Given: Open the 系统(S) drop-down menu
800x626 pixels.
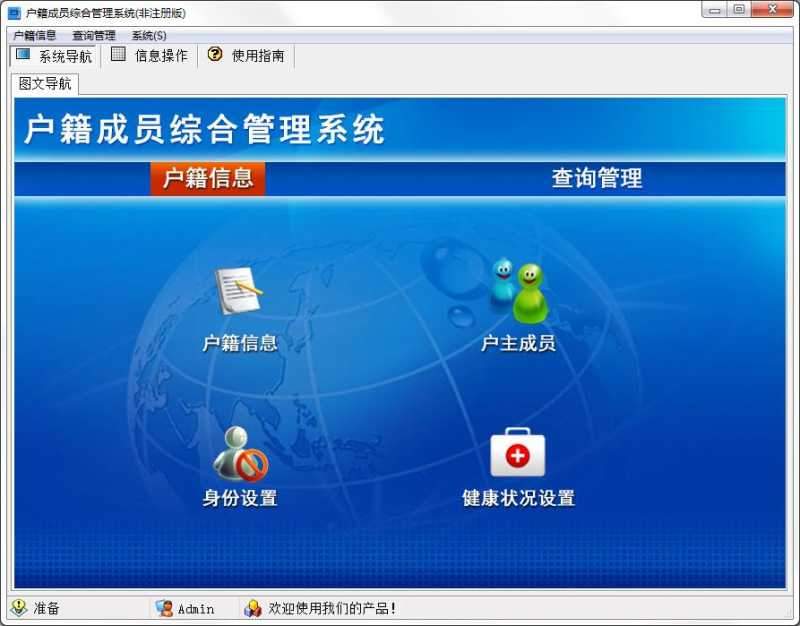Looking at the screenshot, I should click(x=148, y=34).
